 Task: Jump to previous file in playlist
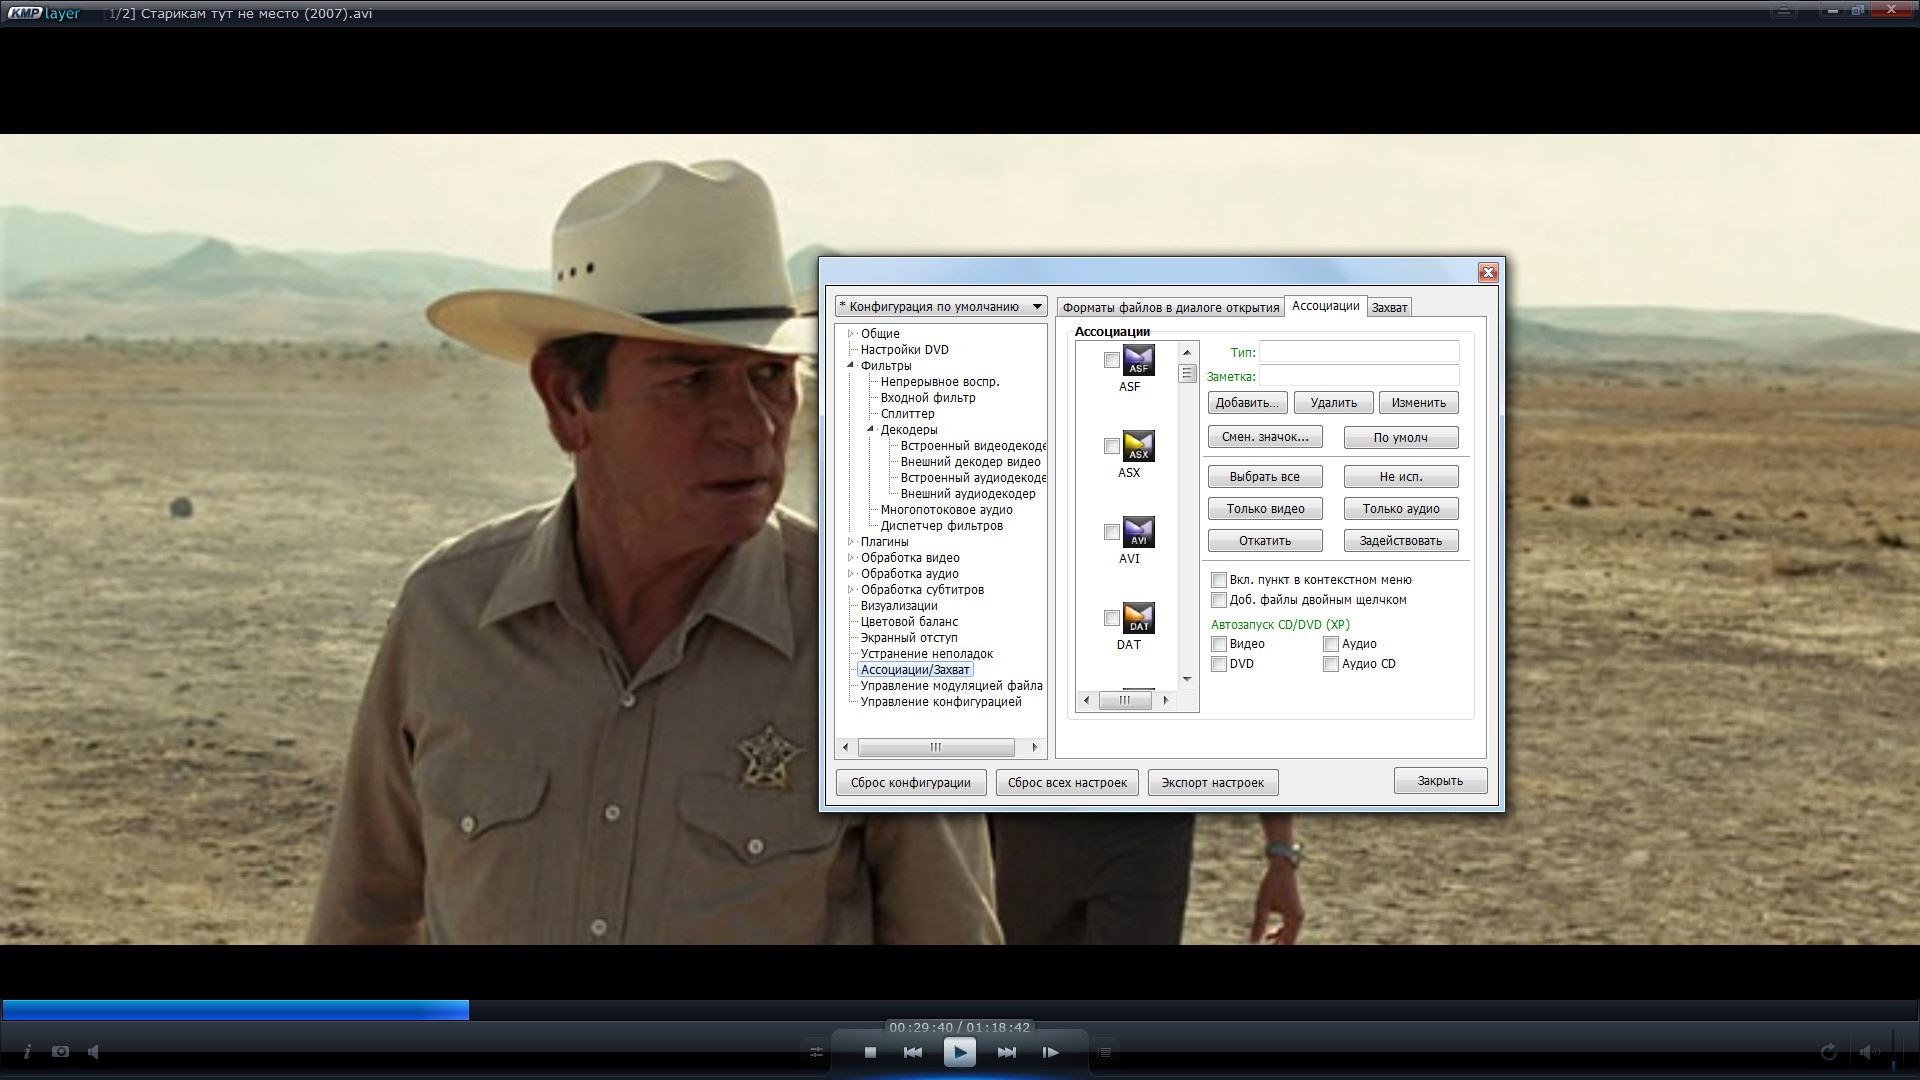[x=912, y=1052]
